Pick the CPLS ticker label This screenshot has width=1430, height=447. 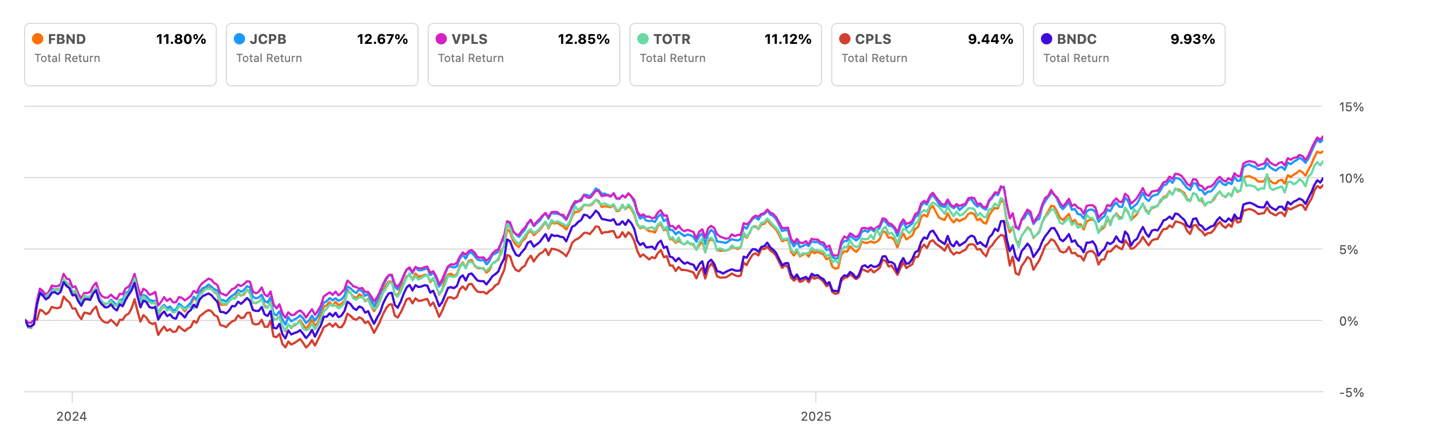(x=873, y=39)
